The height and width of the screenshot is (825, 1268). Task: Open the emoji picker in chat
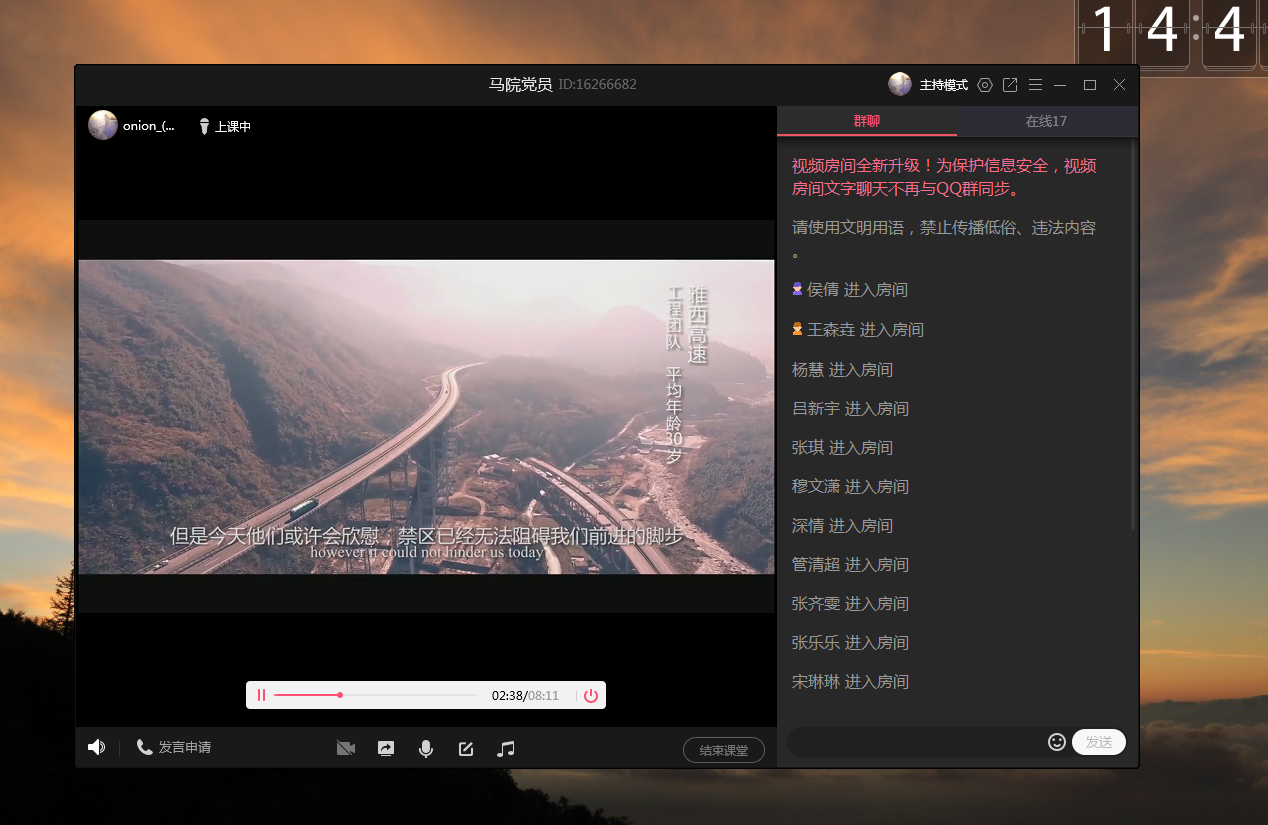tap(1056, 741)
